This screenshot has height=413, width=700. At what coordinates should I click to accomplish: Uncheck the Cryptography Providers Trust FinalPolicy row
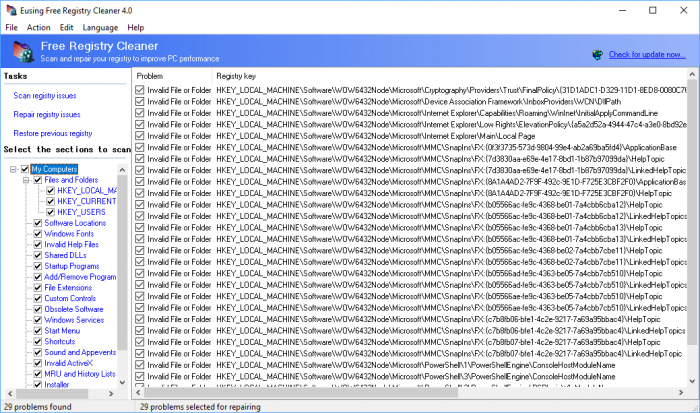coord(140,90)
